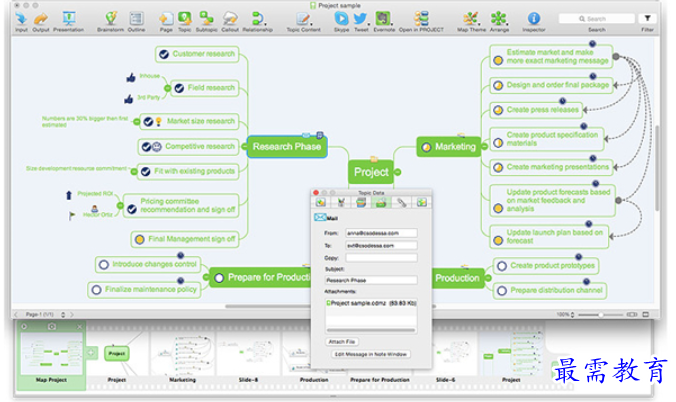
Task: Click the empty Copy field
Action: (x=381, y=258)
